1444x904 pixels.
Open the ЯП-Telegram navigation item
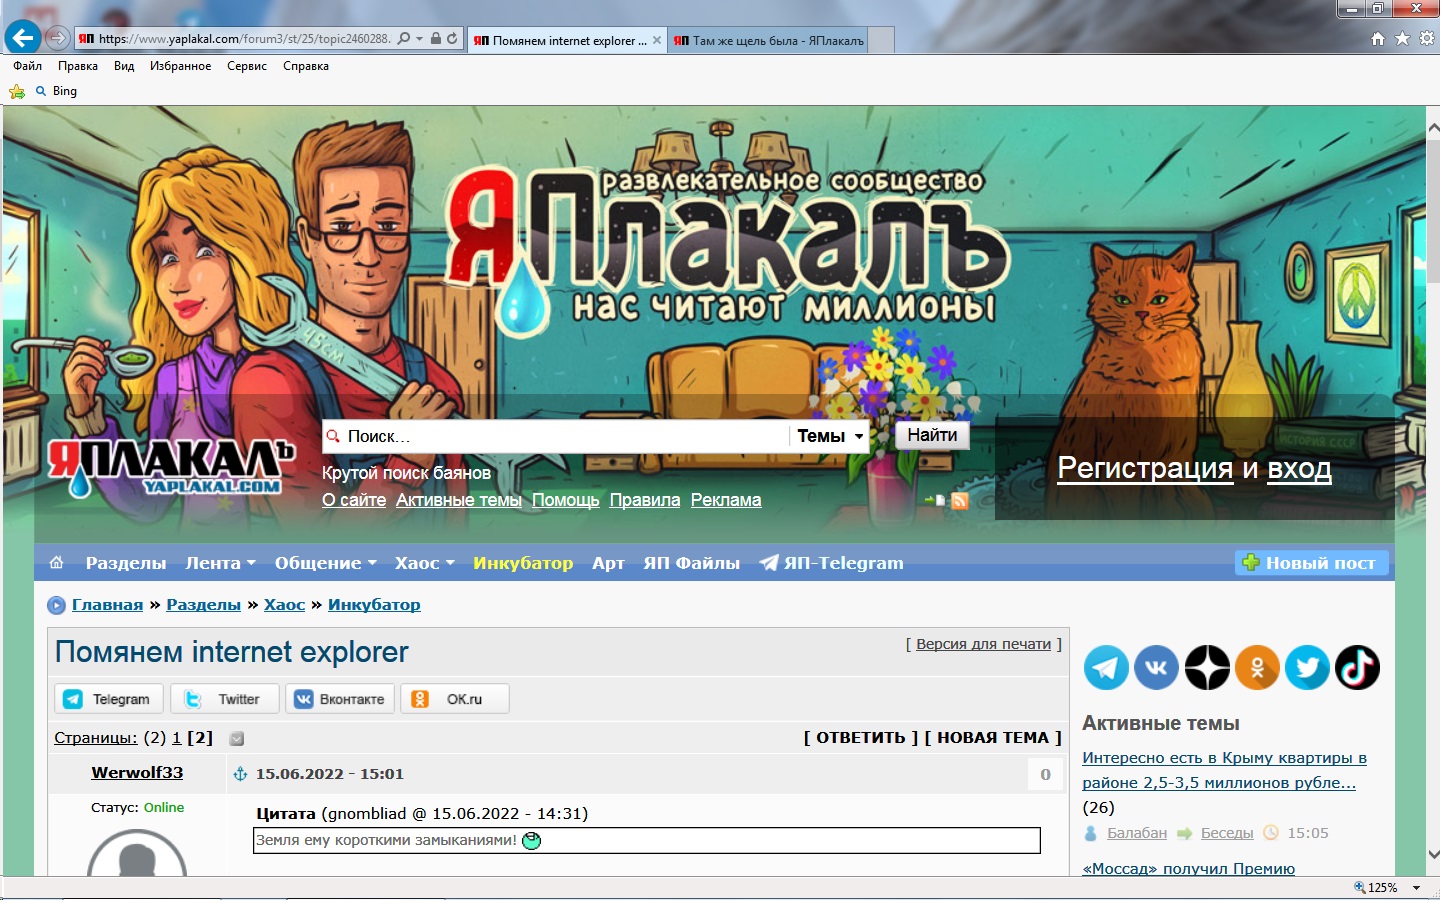832,564
